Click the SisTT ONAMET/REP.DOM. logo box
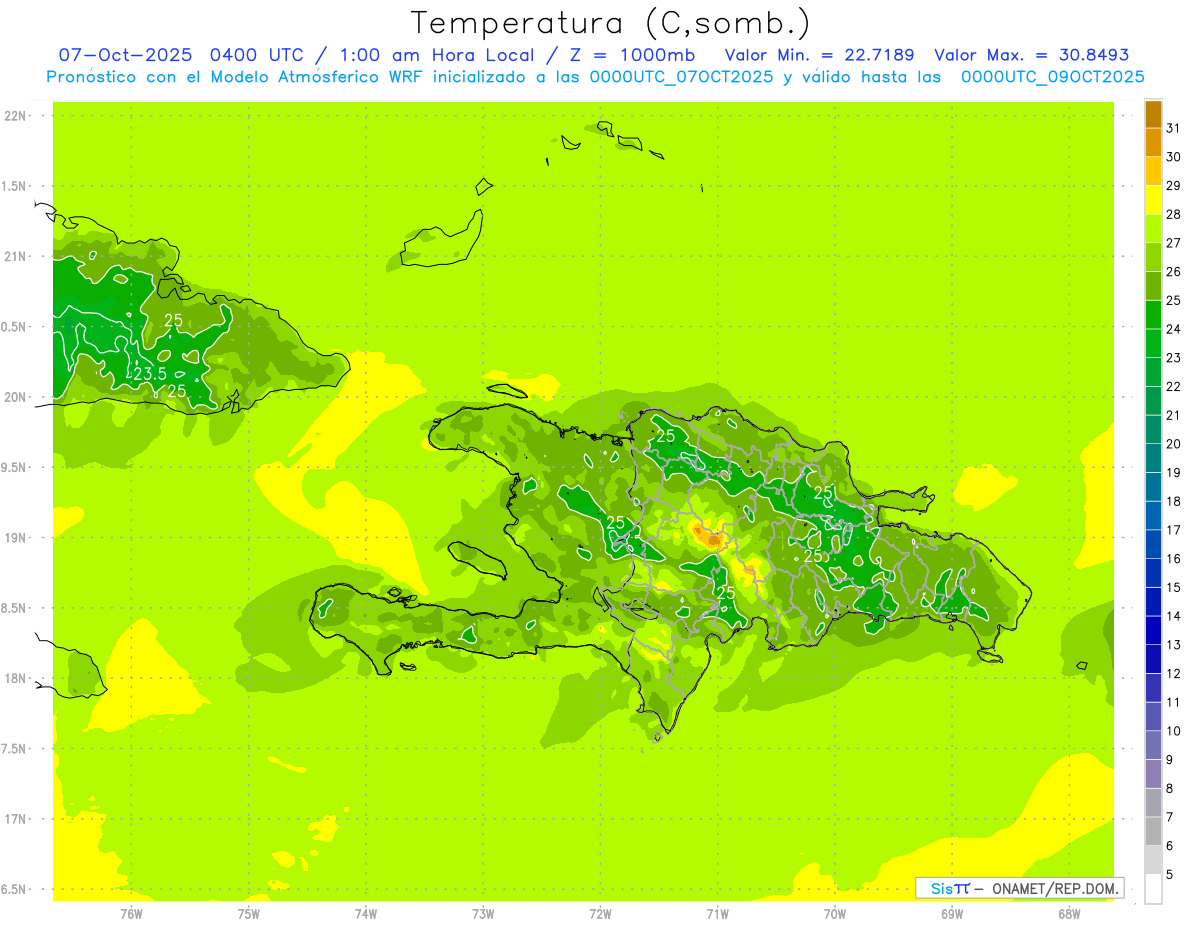Screen dimensions: 1200x927 (x=1018, y=888)
